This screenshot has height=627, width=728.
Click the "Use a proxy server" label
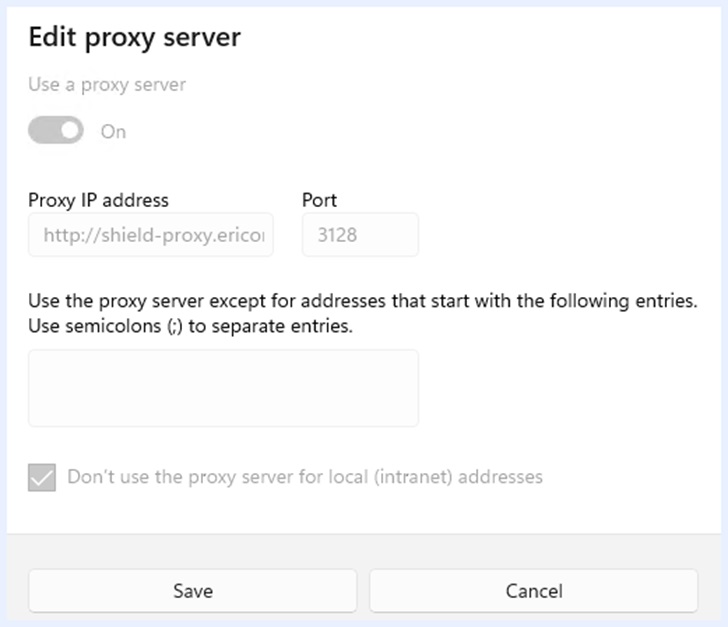tap(107, 85)
